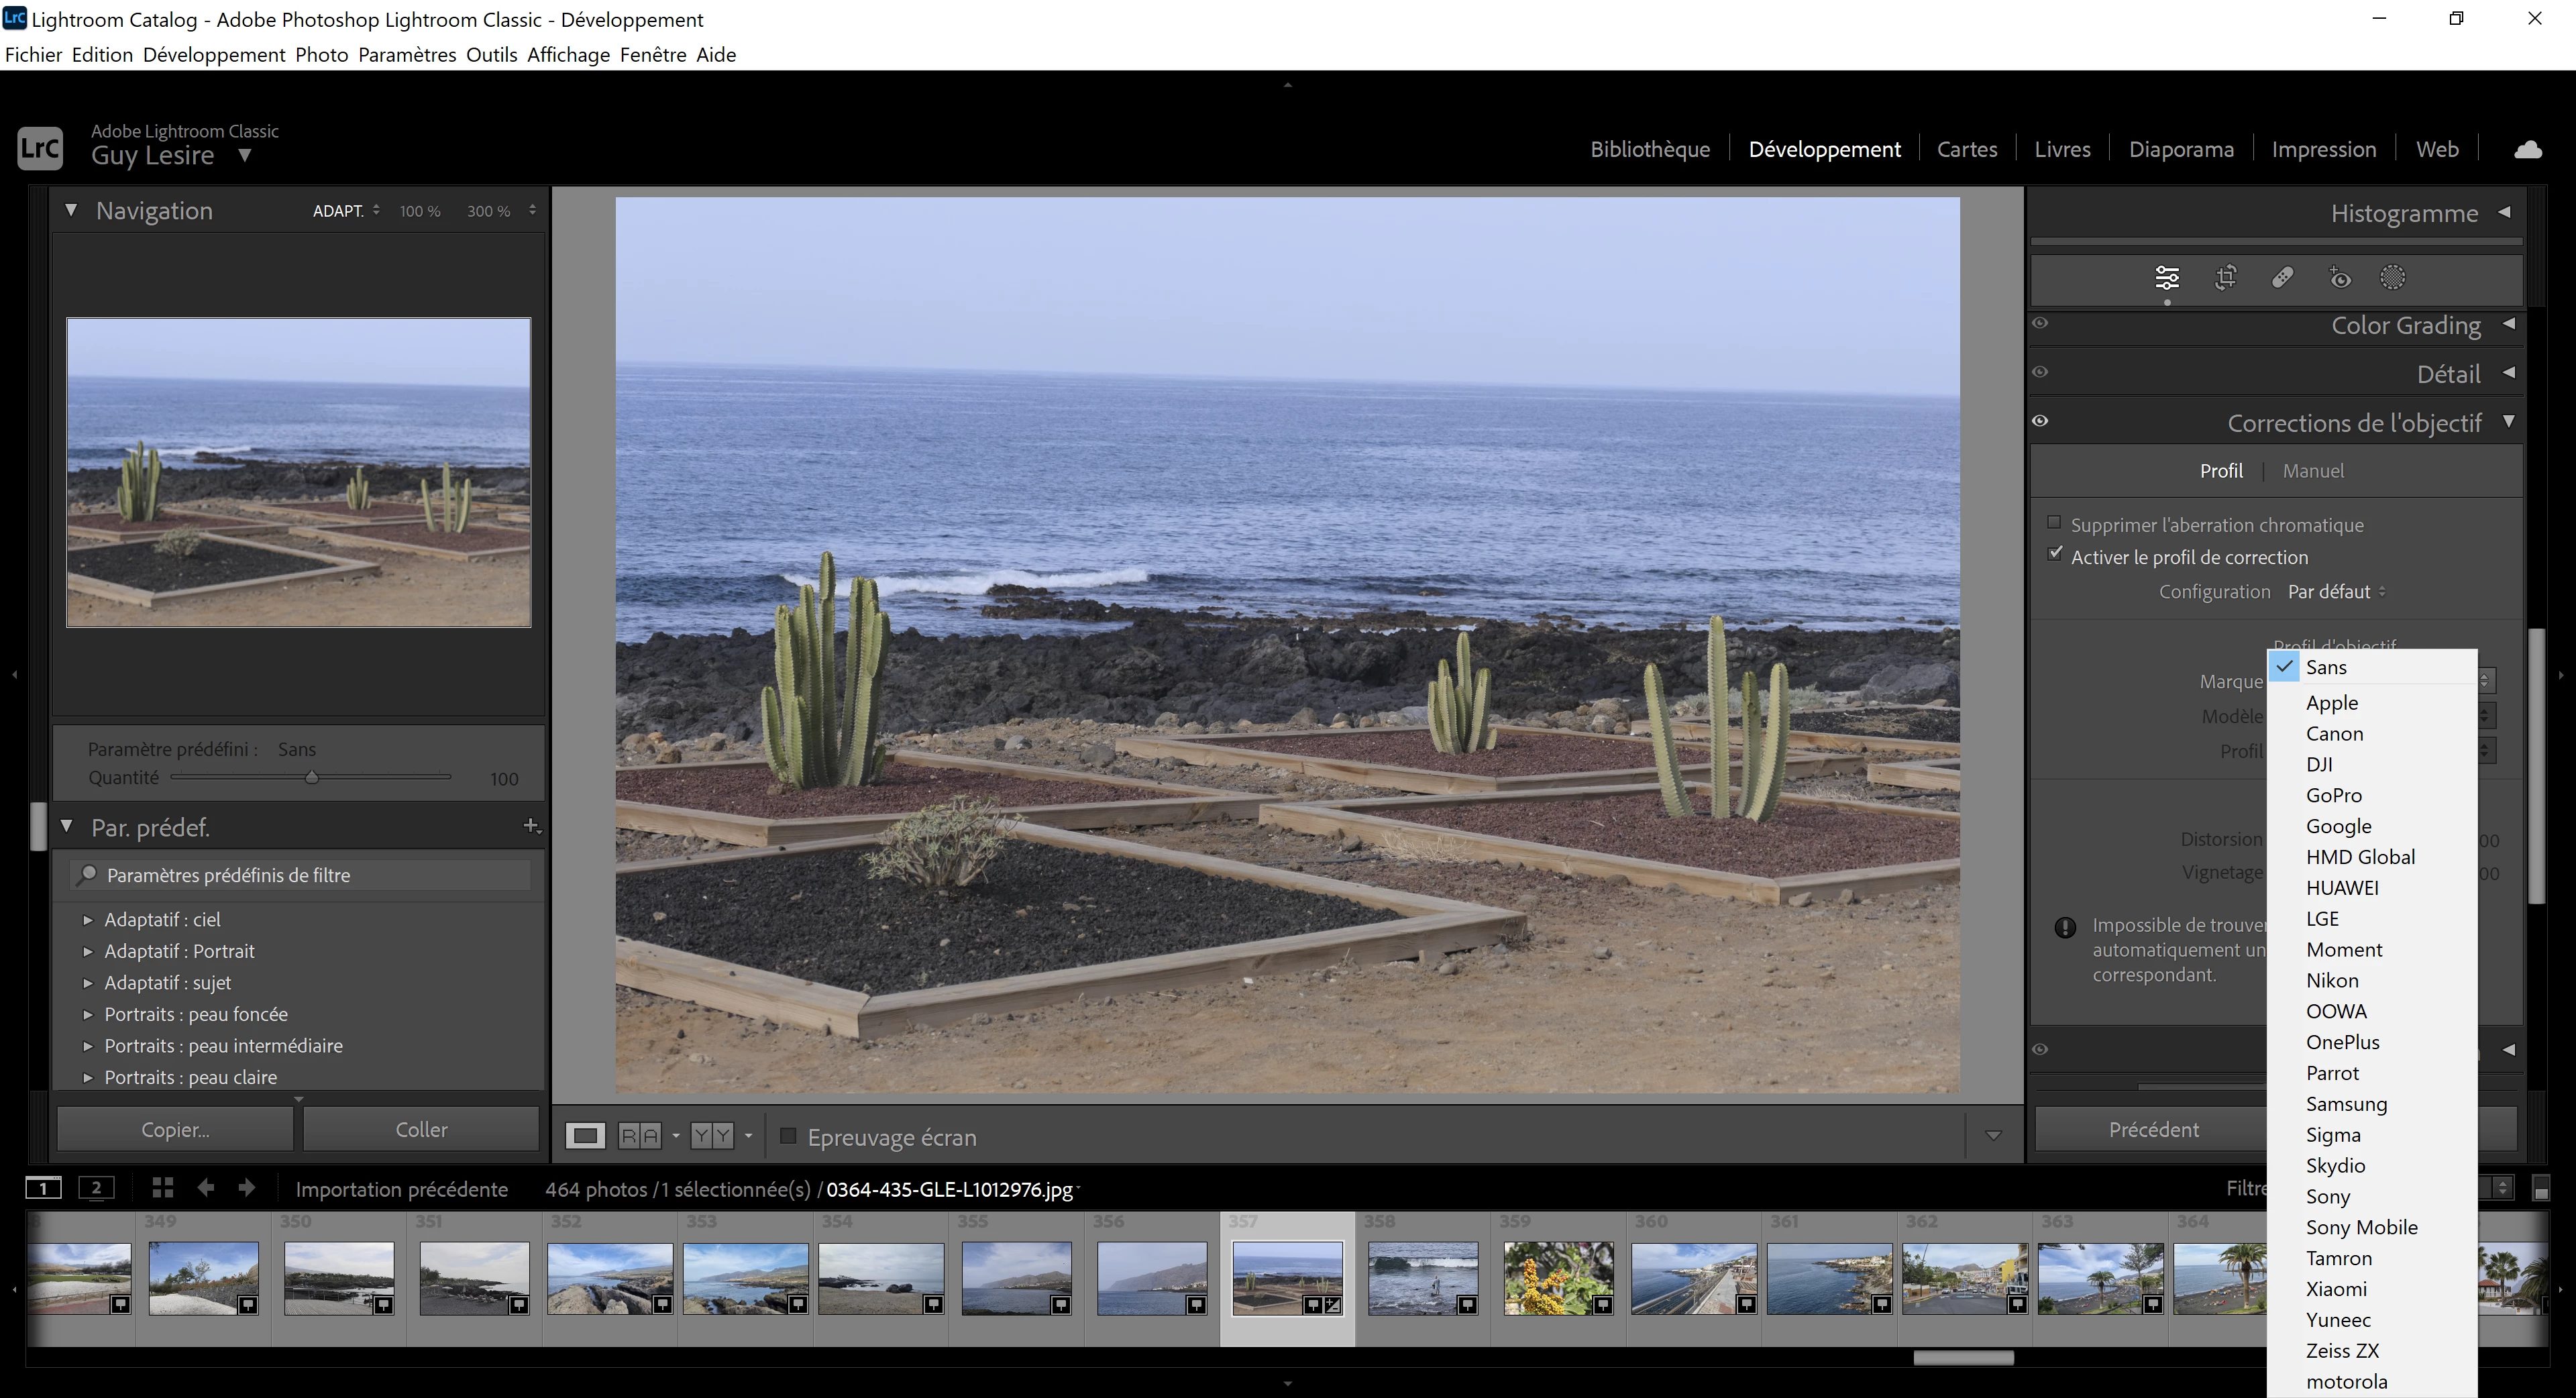Click the preset Quantité slider
Image resolution: width=2576 pixels, height=1398 pixels.
[x=311, y=778]
